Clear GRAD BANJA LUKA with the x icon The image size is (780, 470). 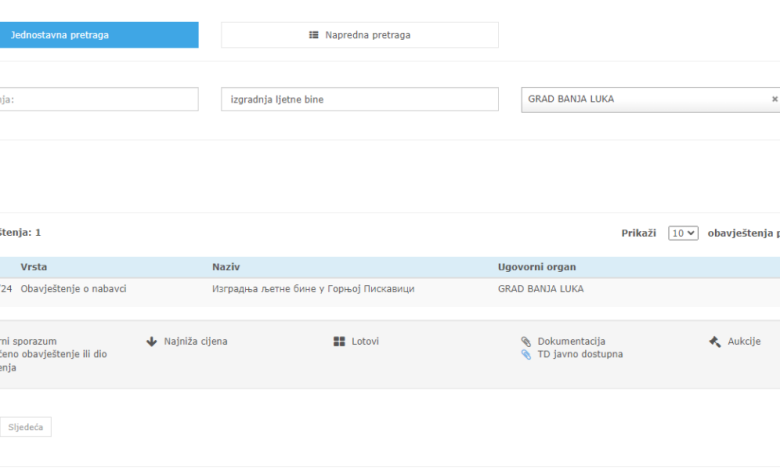coord(773,99)
